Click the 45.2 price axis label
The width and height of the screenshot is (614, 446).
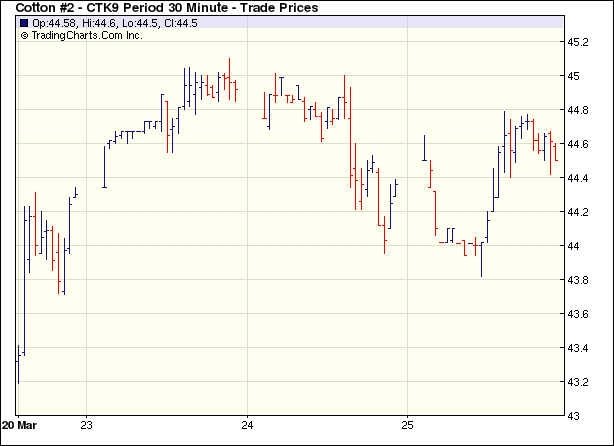579,42
